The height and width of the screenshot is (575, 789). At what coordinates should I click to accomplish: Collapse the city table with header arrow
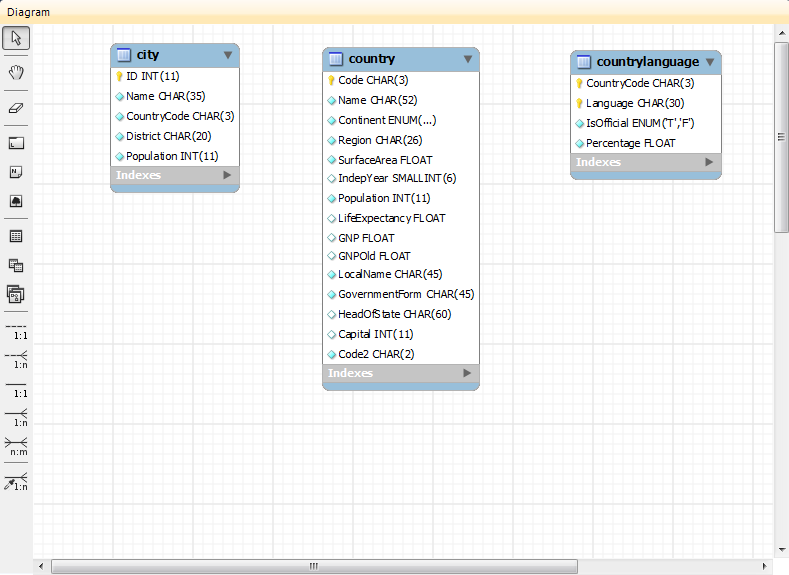point(228,55)
